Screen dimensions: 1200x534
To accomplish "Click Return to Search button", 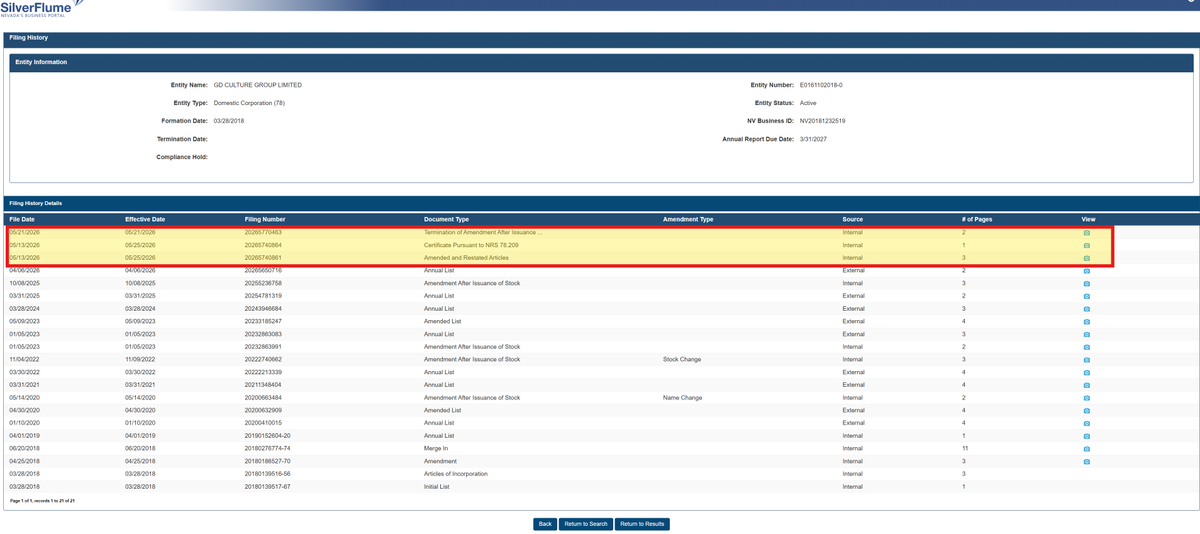I will [586, 524].
